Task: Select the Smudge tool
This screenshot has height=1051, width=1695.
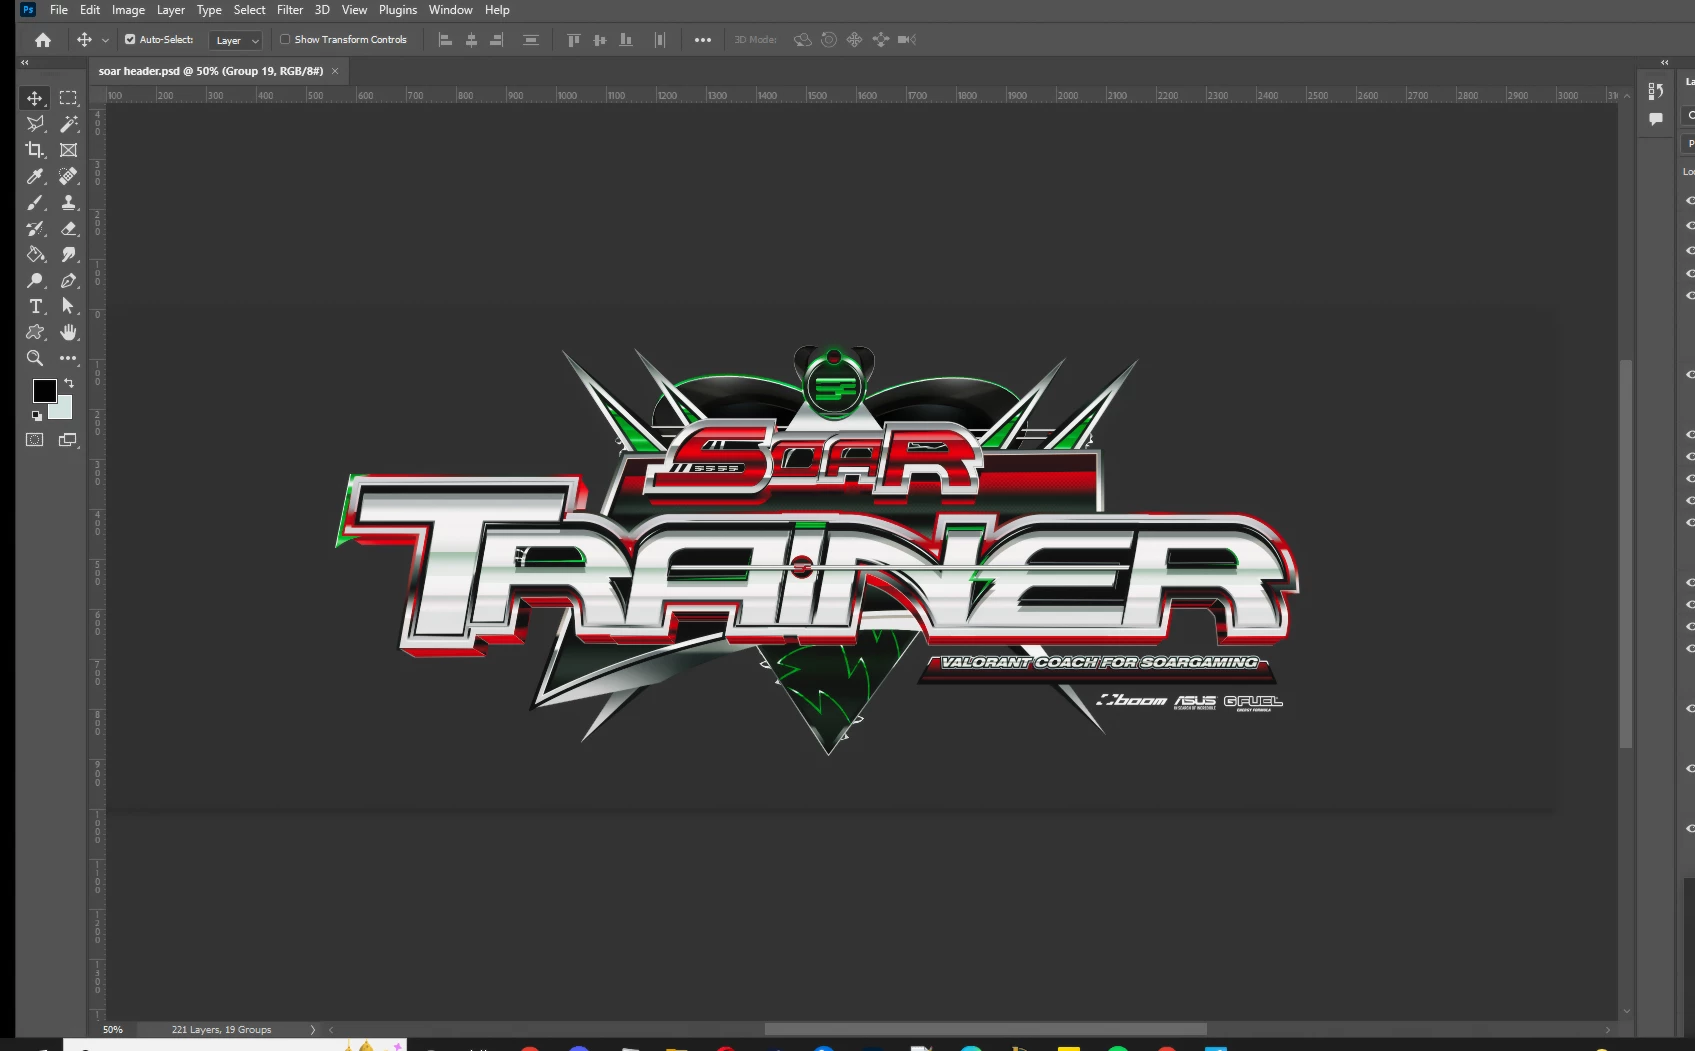Action: coord(68,254)
